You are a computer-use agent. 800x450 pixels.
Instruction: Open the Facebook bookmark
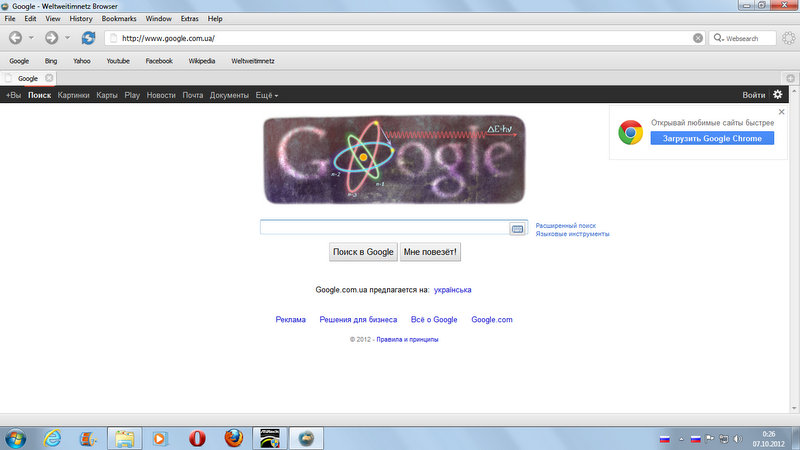tap(159, 61)
